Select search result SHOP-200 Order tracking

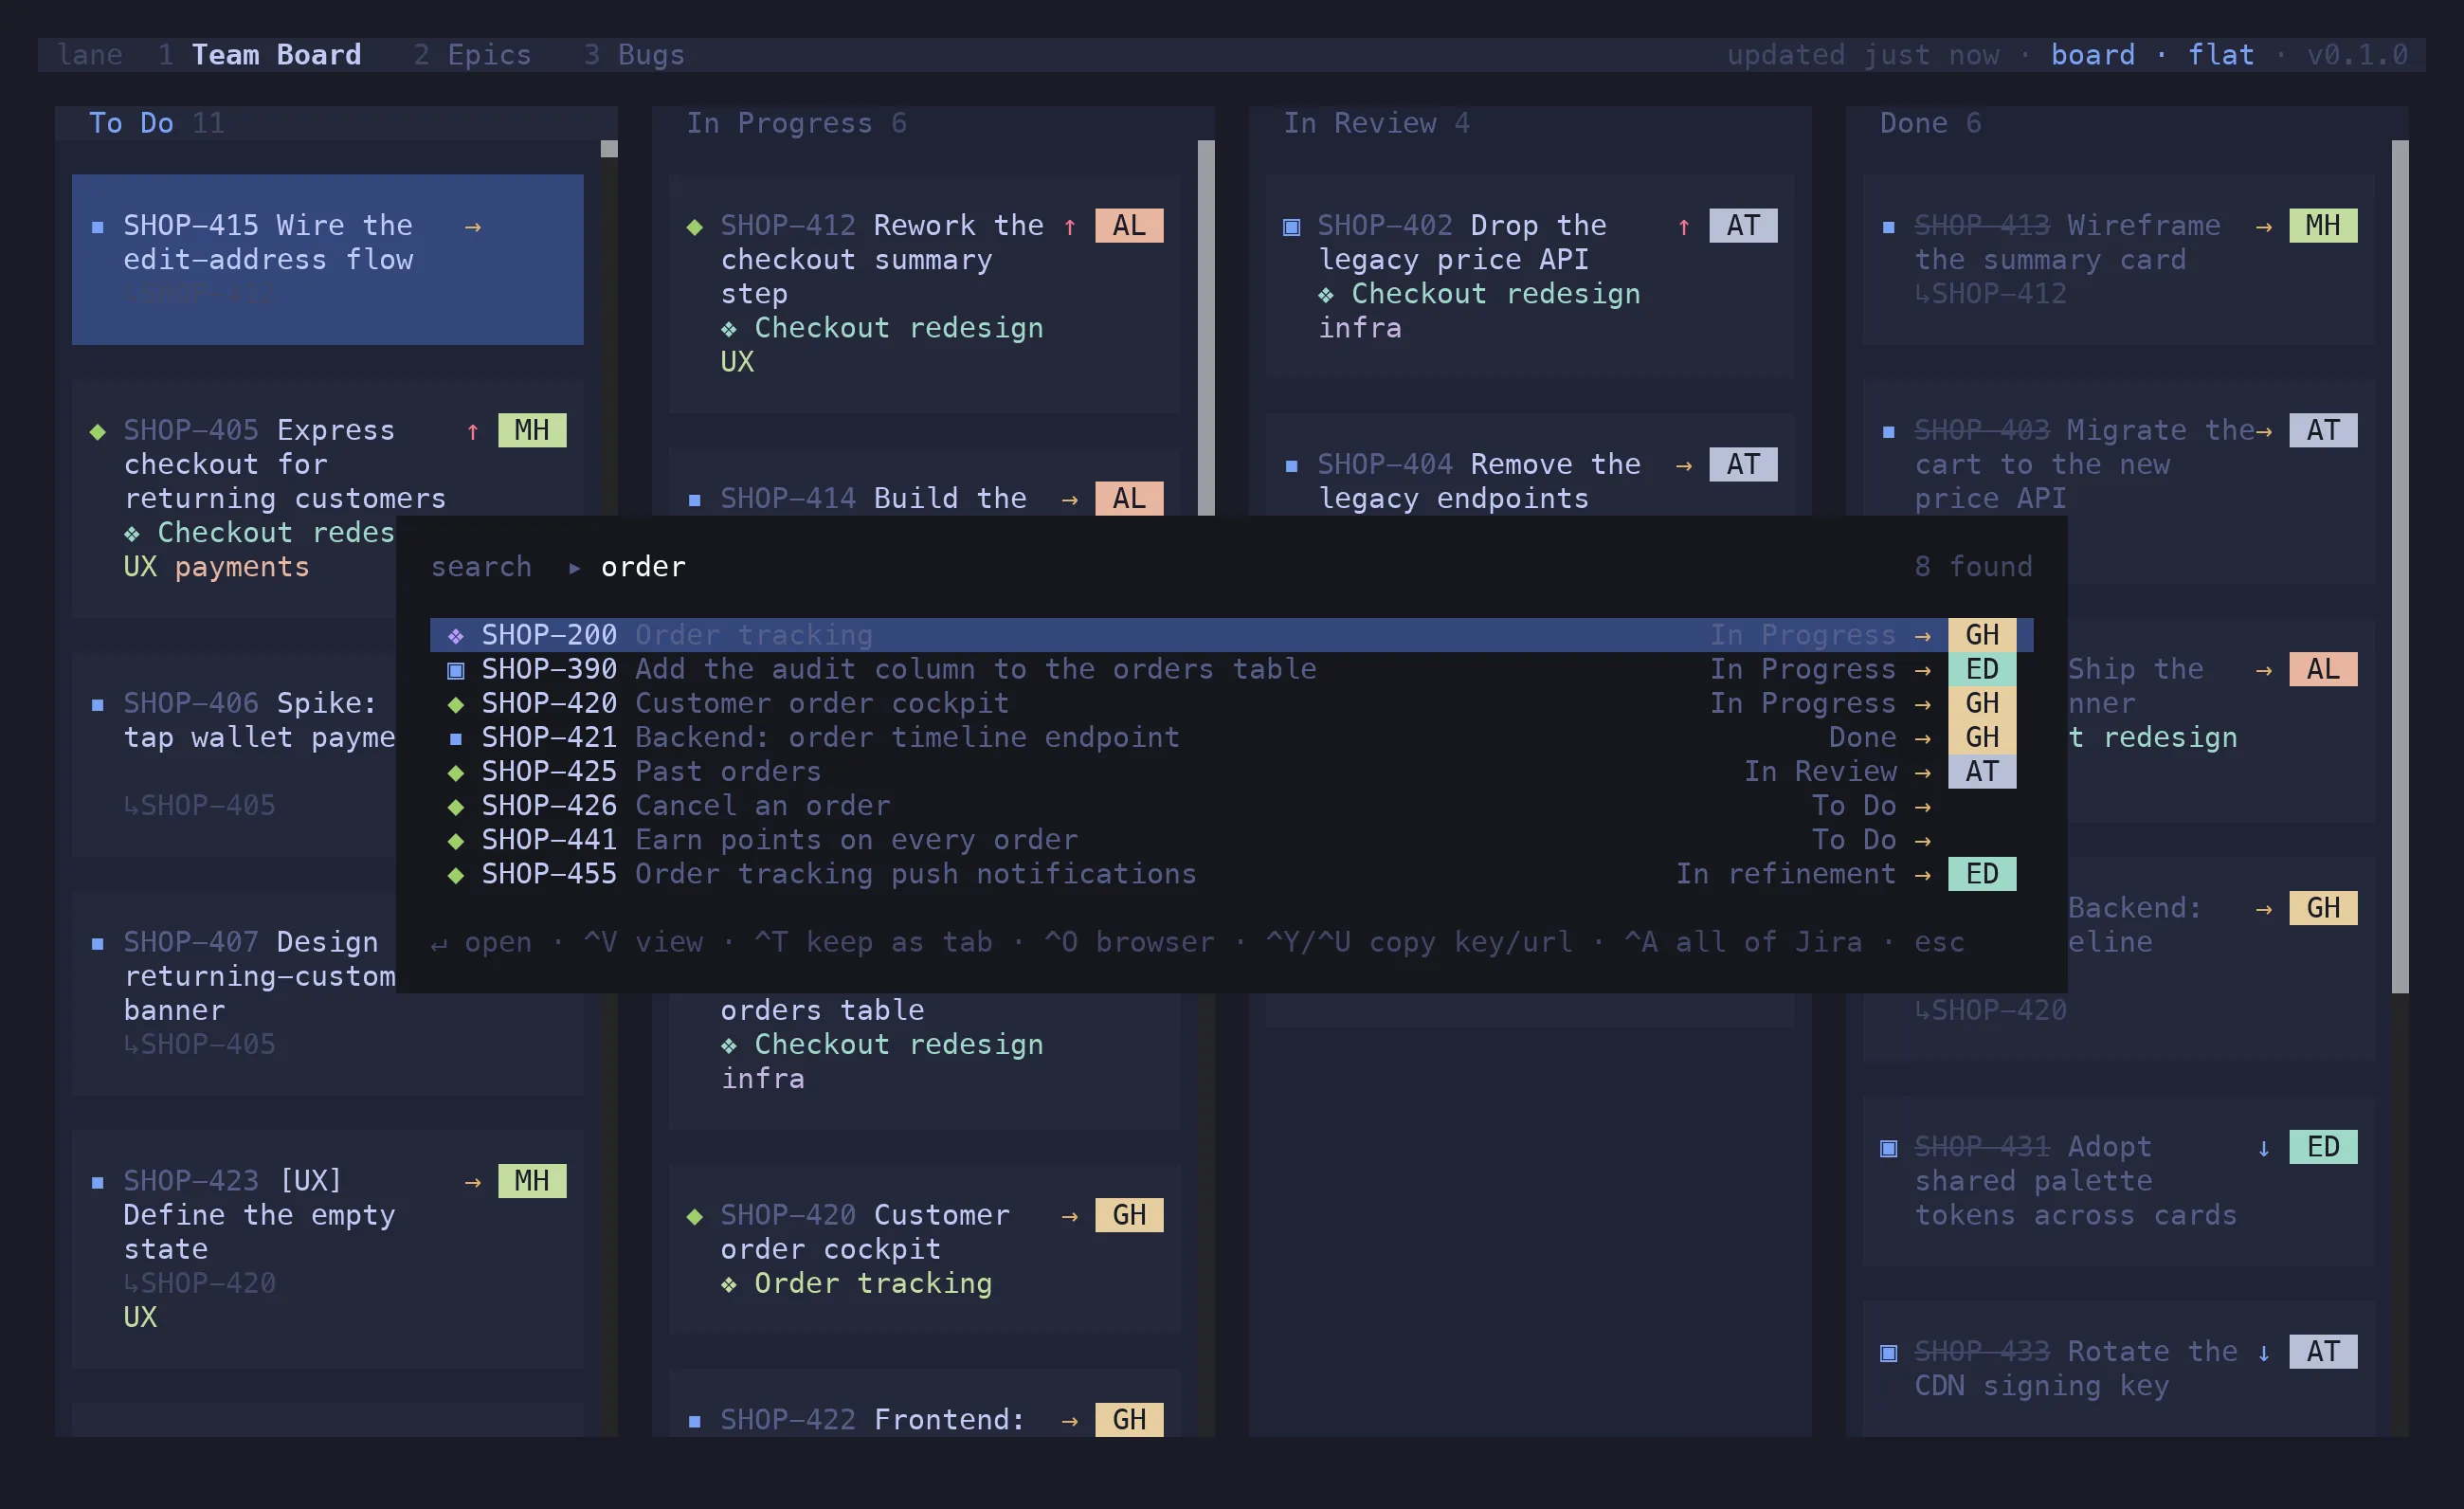pyautogui.click(x=1231, y=635)
